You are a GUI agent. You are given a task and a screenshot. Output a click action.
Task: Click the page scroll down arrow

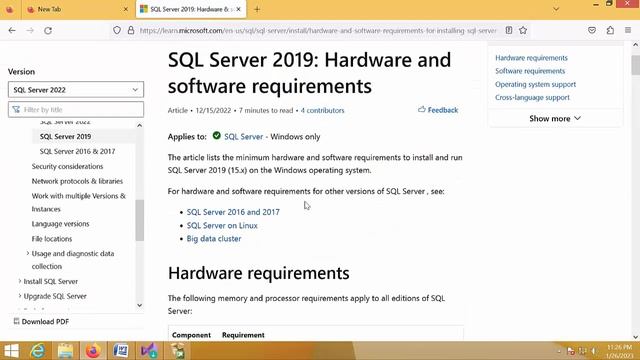point(636,337)
